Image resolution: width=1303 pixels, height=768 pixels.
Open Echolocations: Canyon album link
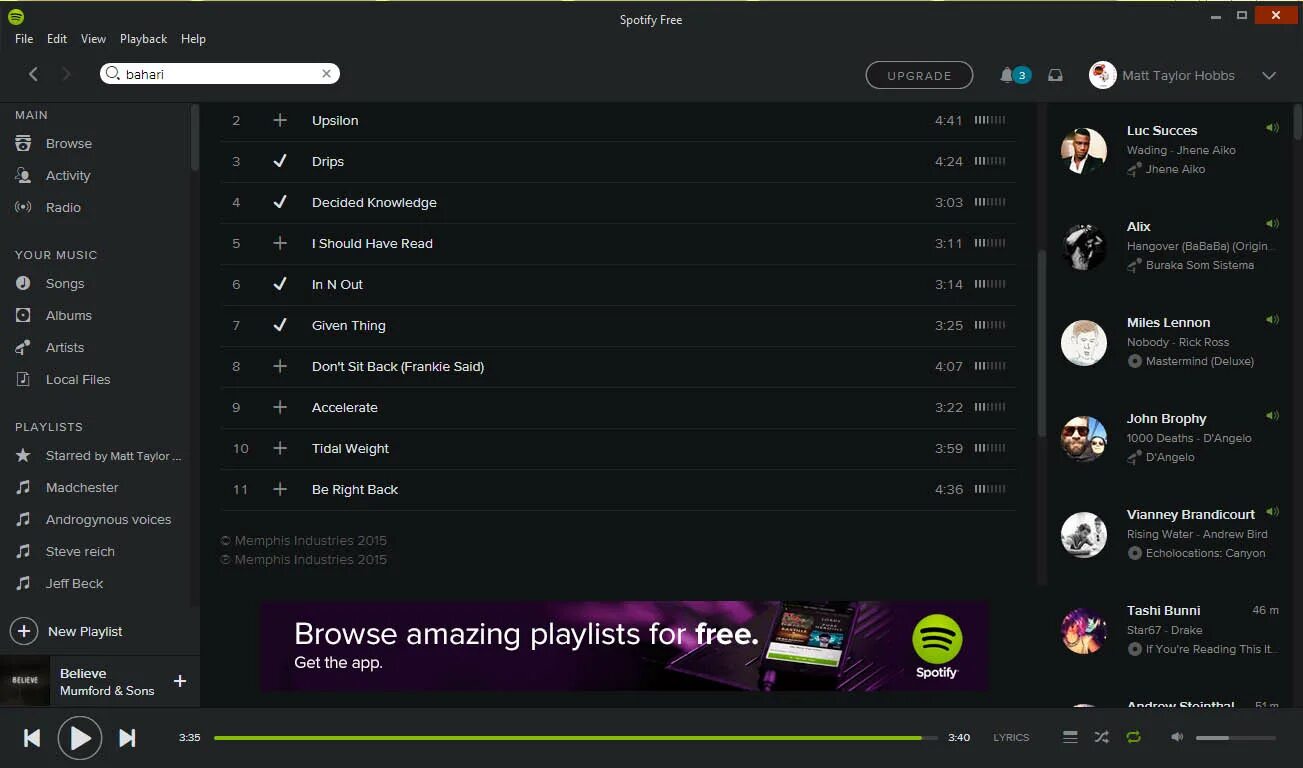[x=1205, y=553]
